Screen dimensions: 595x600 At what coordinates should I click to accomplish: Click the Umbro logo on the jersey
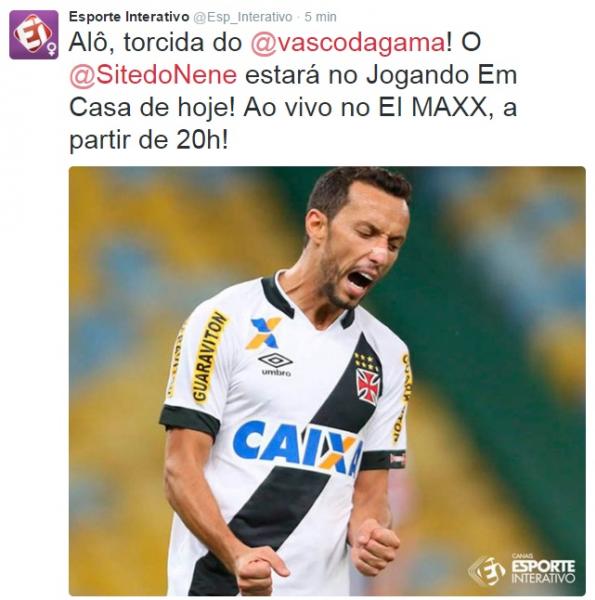click(x=276, y=364)
